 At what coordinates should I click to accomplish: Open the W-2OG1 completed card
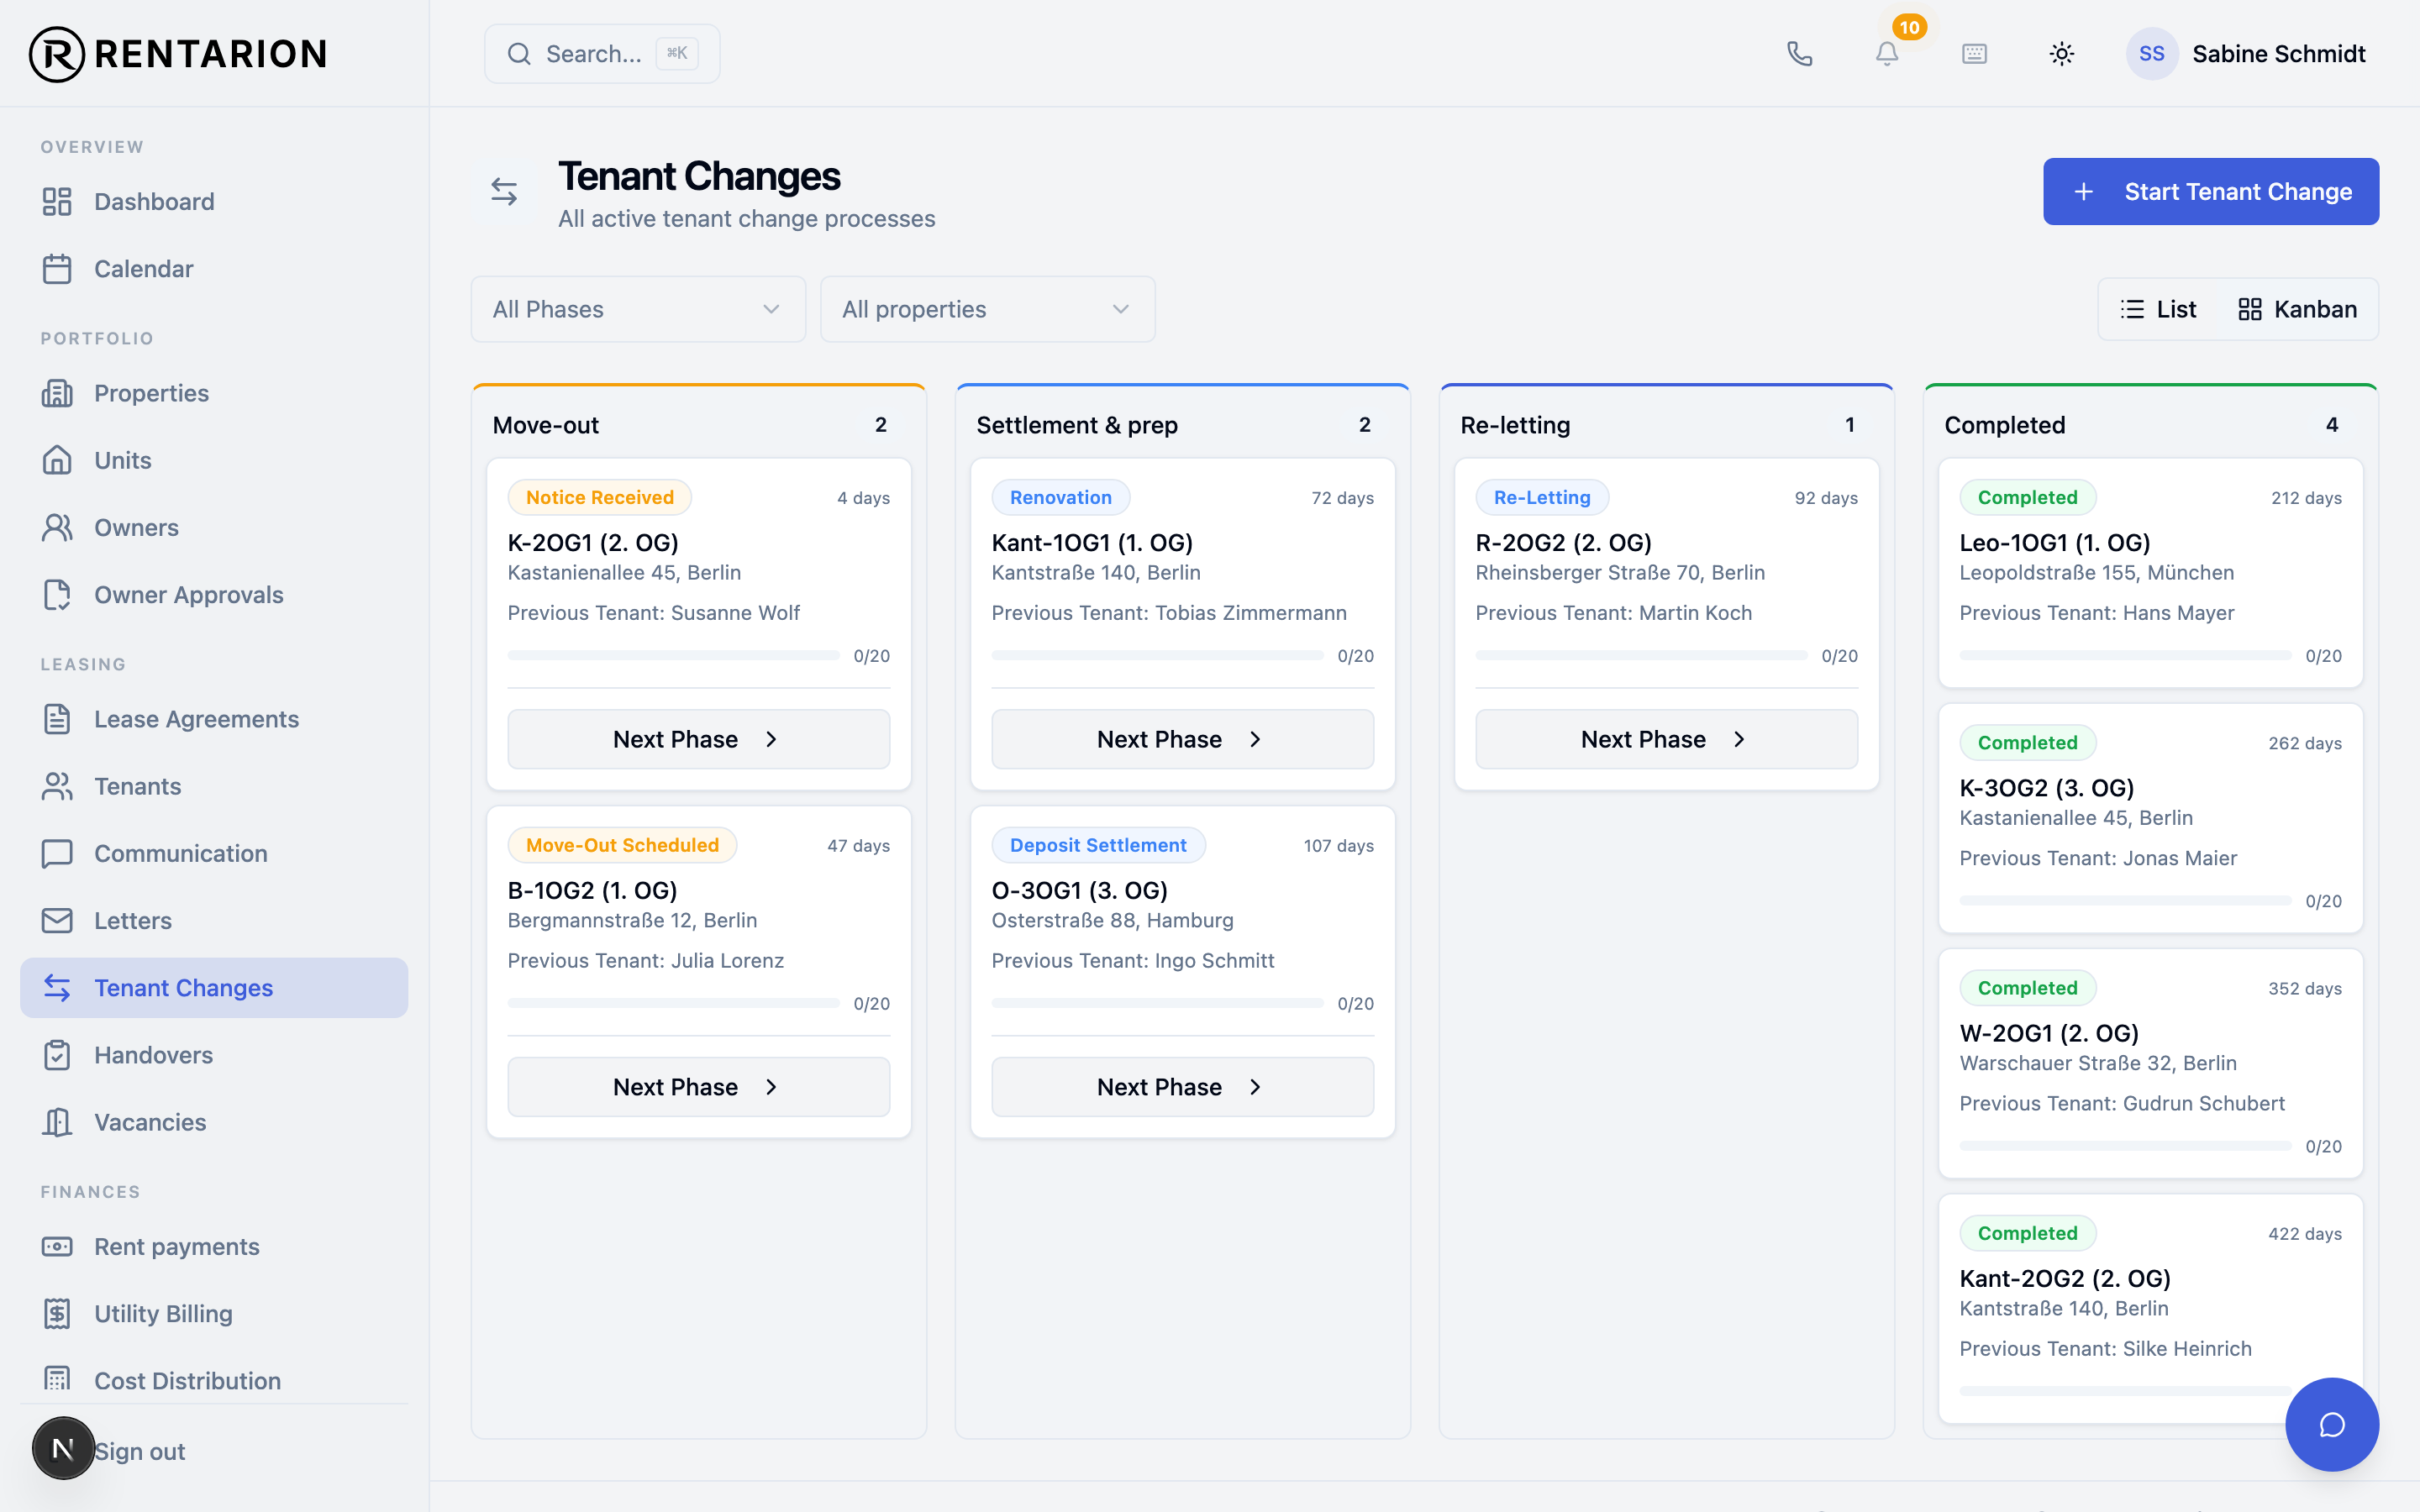click(2150, 1063)
